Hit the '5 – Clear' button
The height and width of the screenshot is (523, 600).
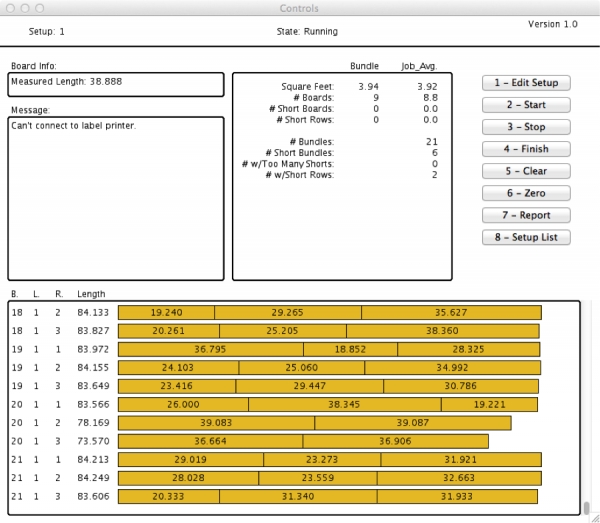[526, 171]
